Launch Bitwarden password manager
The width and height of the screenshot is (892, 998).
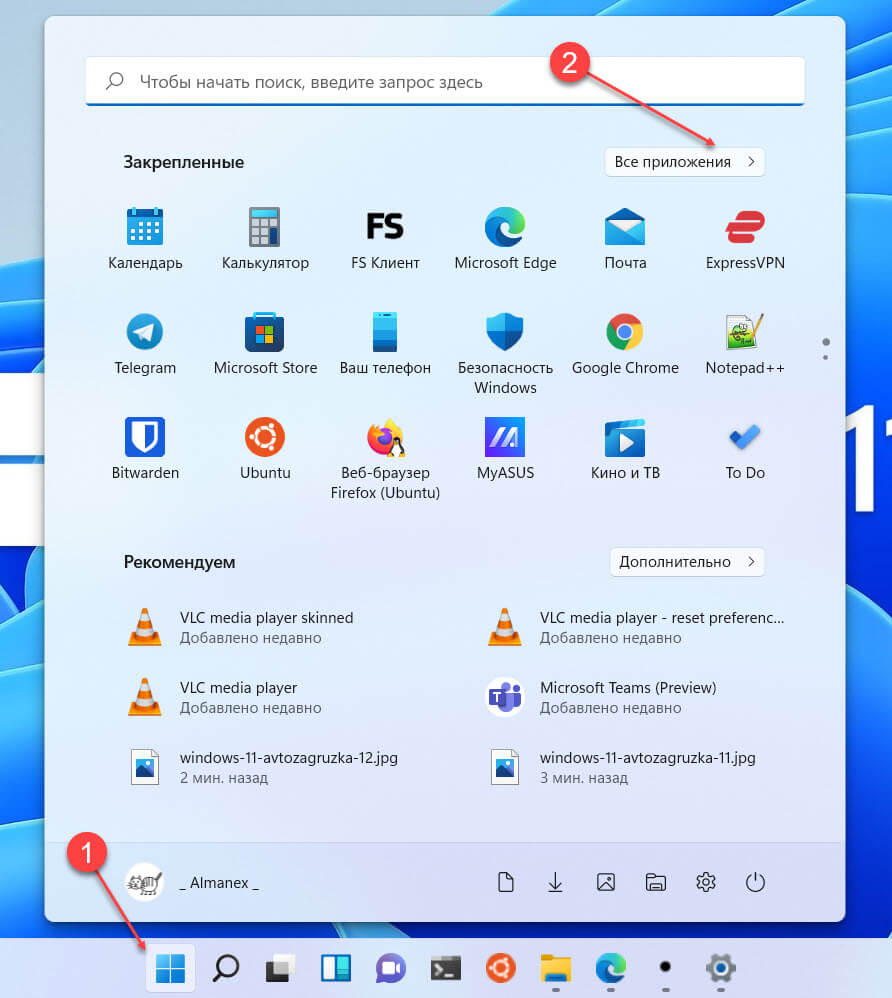[145, 449]
